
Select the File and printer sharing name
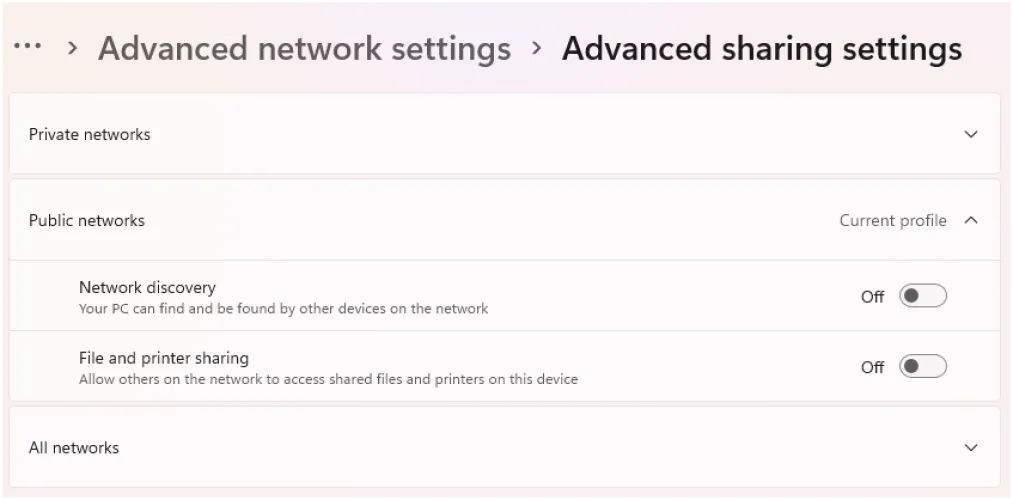[163, 358]
